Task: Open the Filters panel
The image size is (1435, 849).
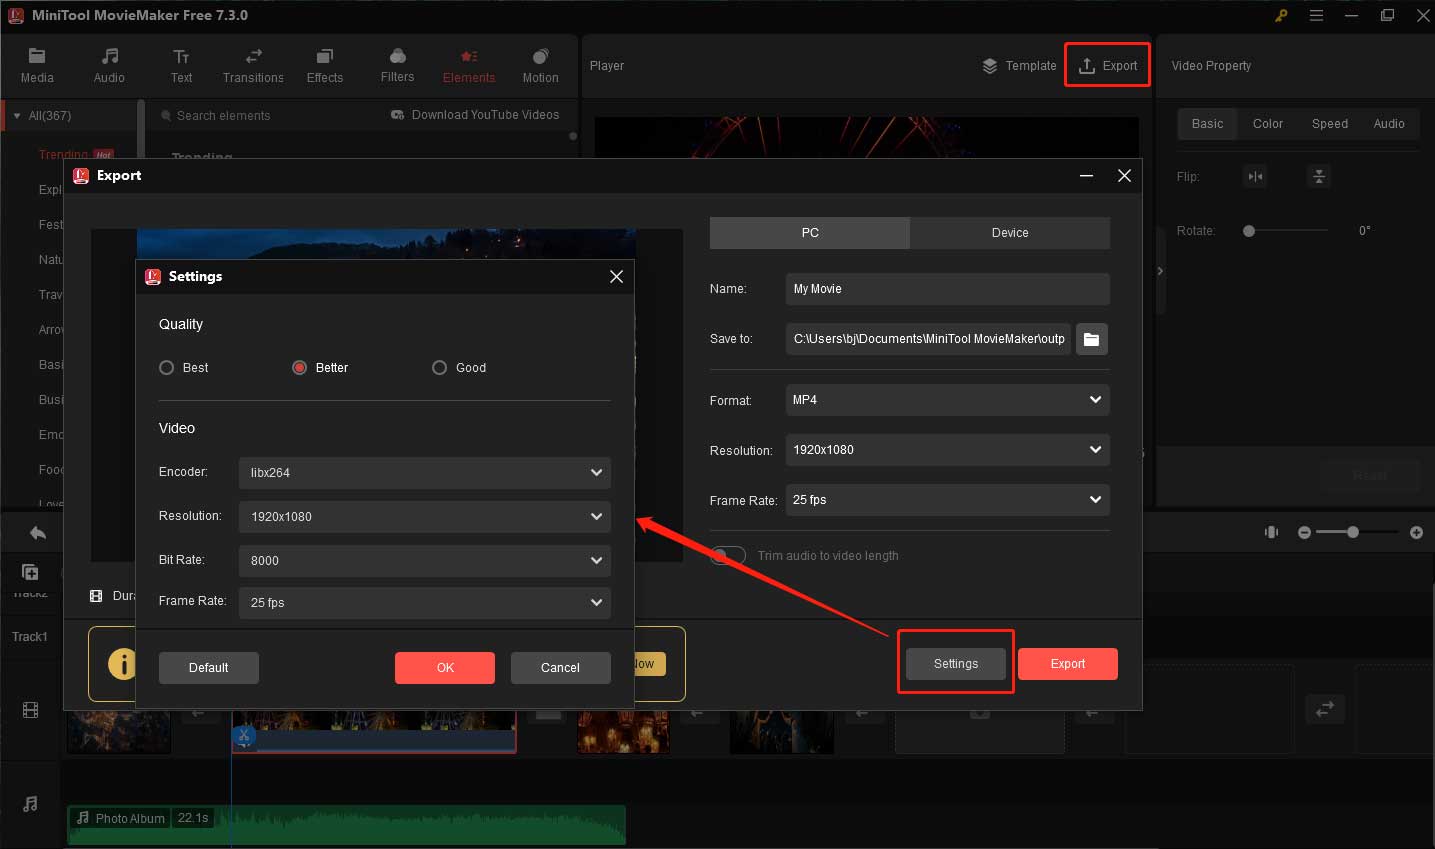Action: [x=397, y=66]
